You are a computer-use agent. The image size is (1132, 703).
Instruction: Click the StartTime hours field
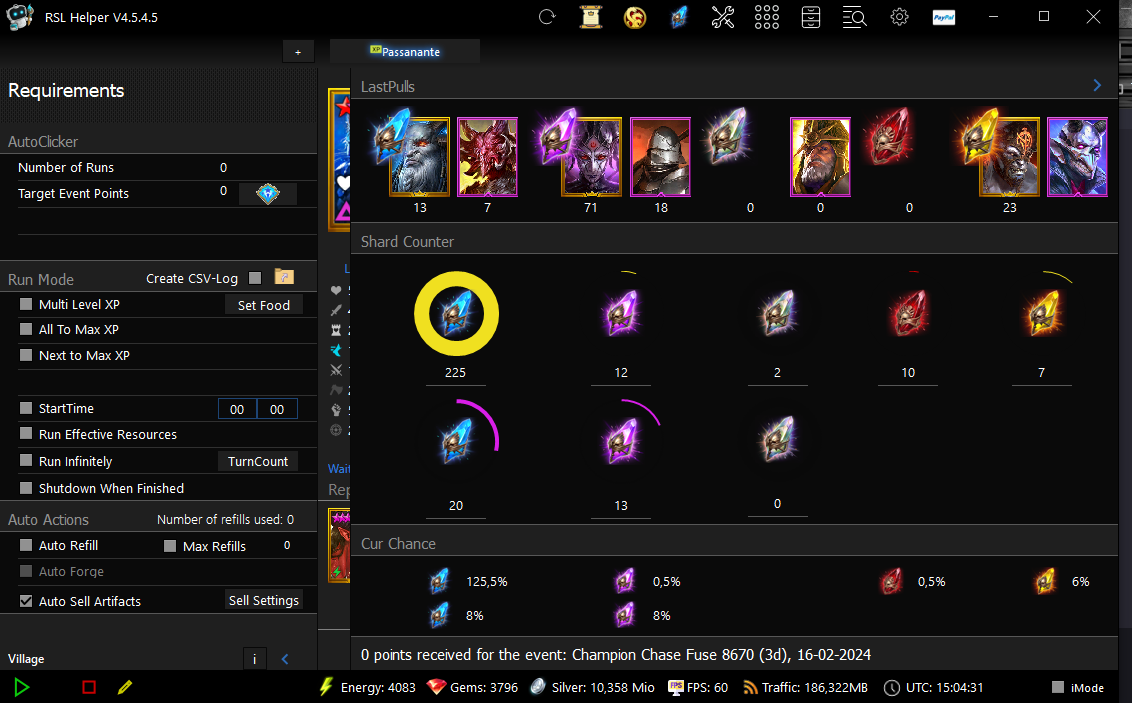pos(238,409)
